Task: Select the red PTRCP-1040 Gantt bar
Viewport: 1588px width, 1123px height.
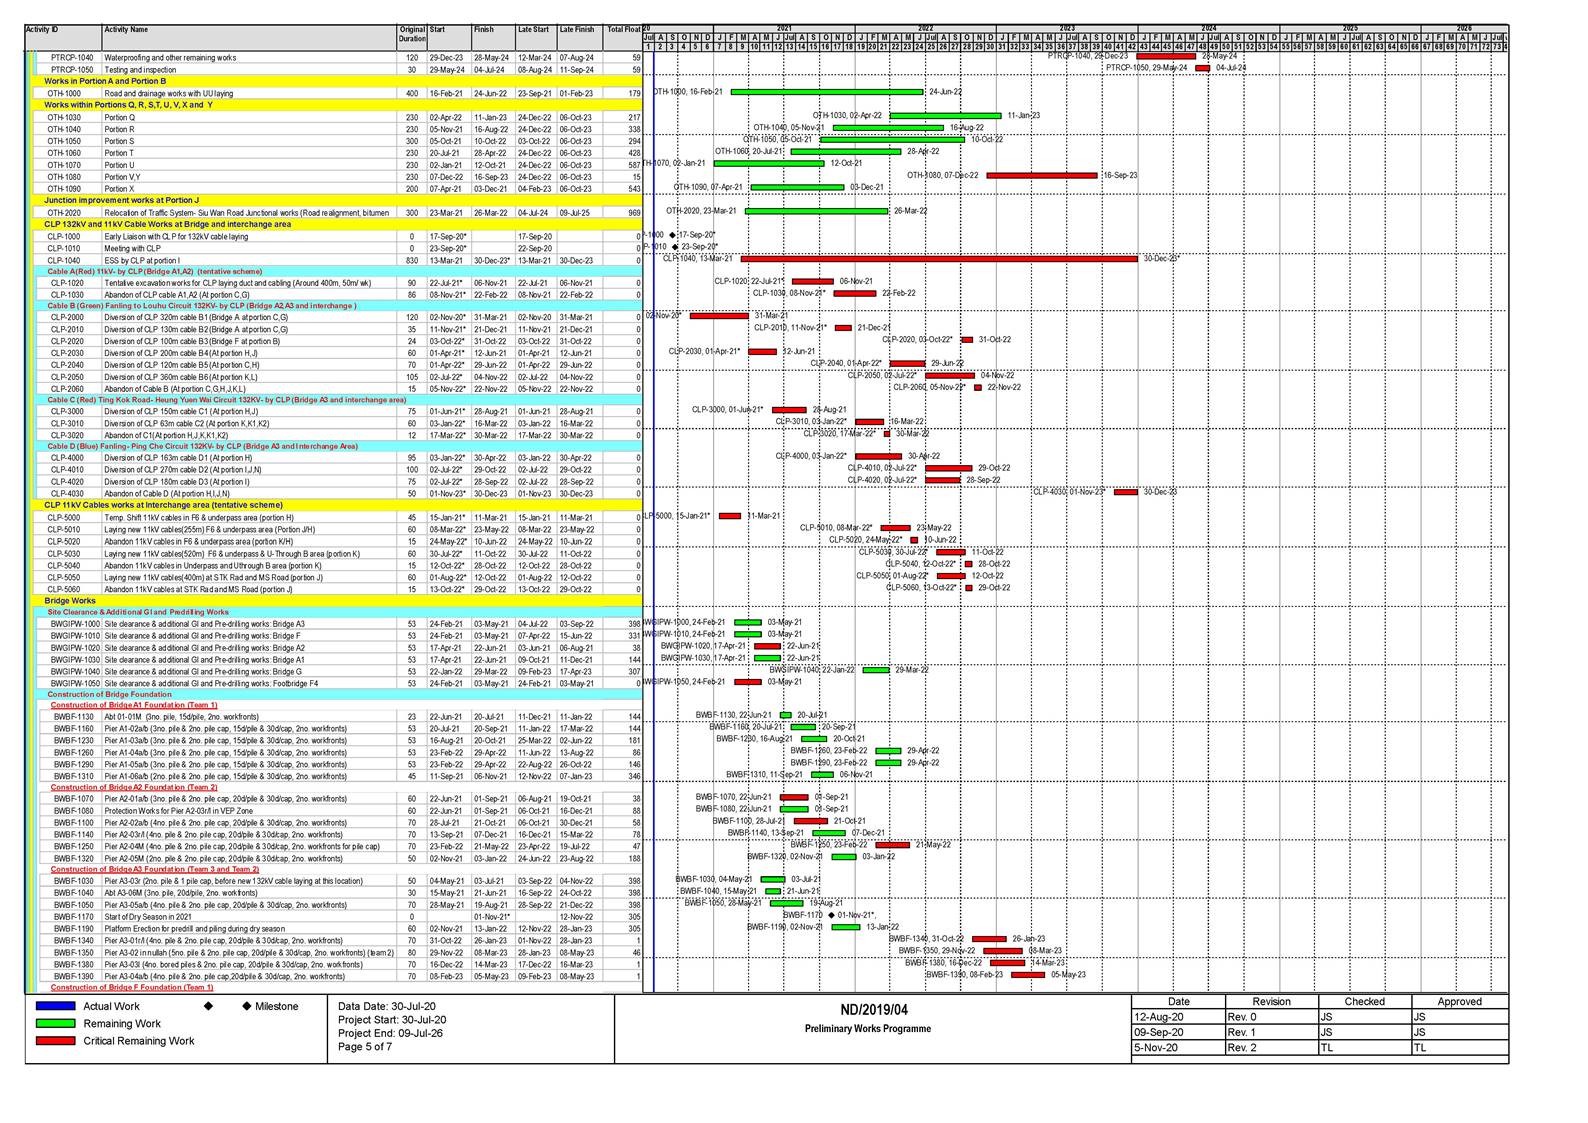Action: point(1166,56)
